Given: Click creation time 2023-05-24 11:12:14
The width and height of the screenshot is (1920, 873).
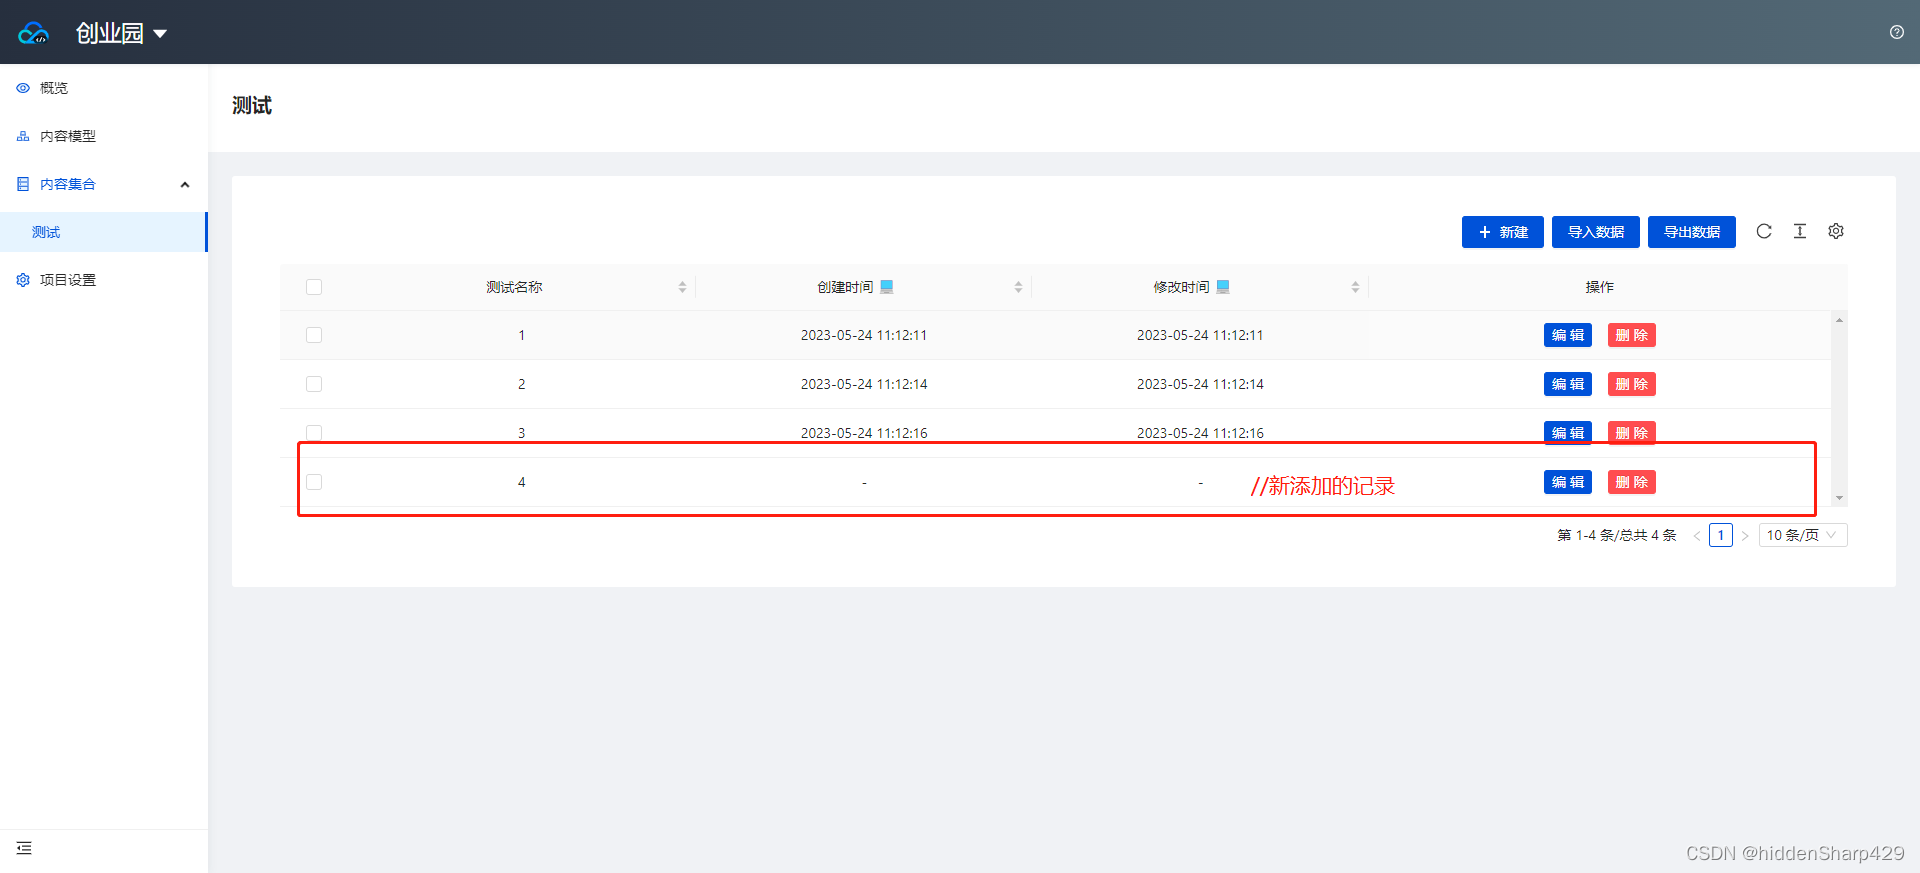Looking at the screenshot, I should 864,384.
